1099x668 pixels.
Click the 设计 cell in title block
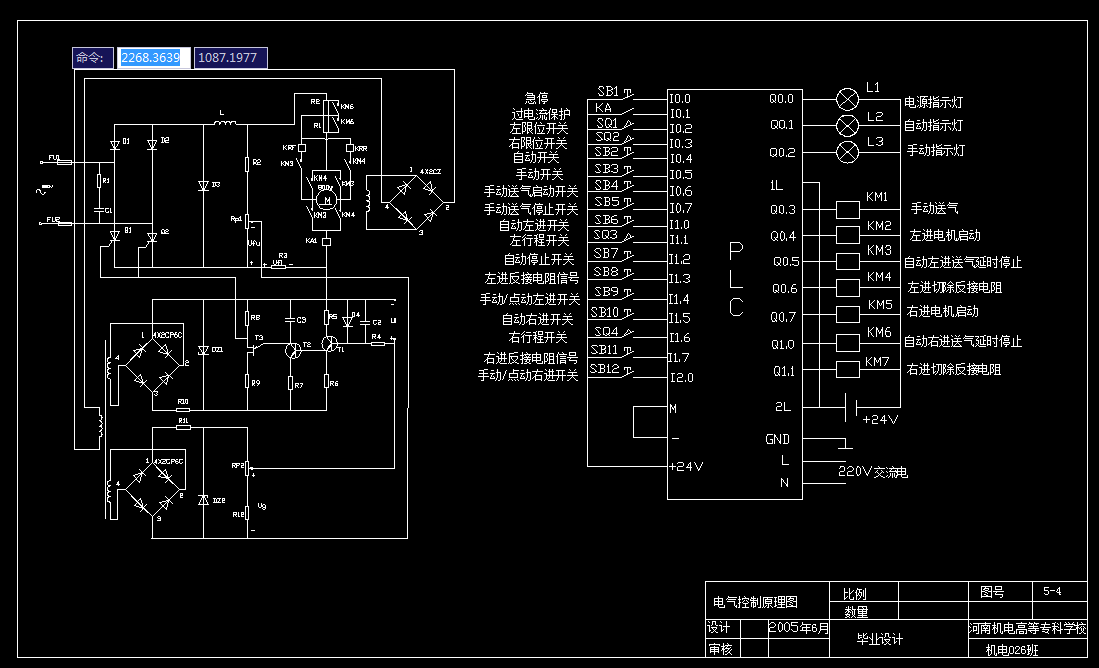tap(718, 627)
